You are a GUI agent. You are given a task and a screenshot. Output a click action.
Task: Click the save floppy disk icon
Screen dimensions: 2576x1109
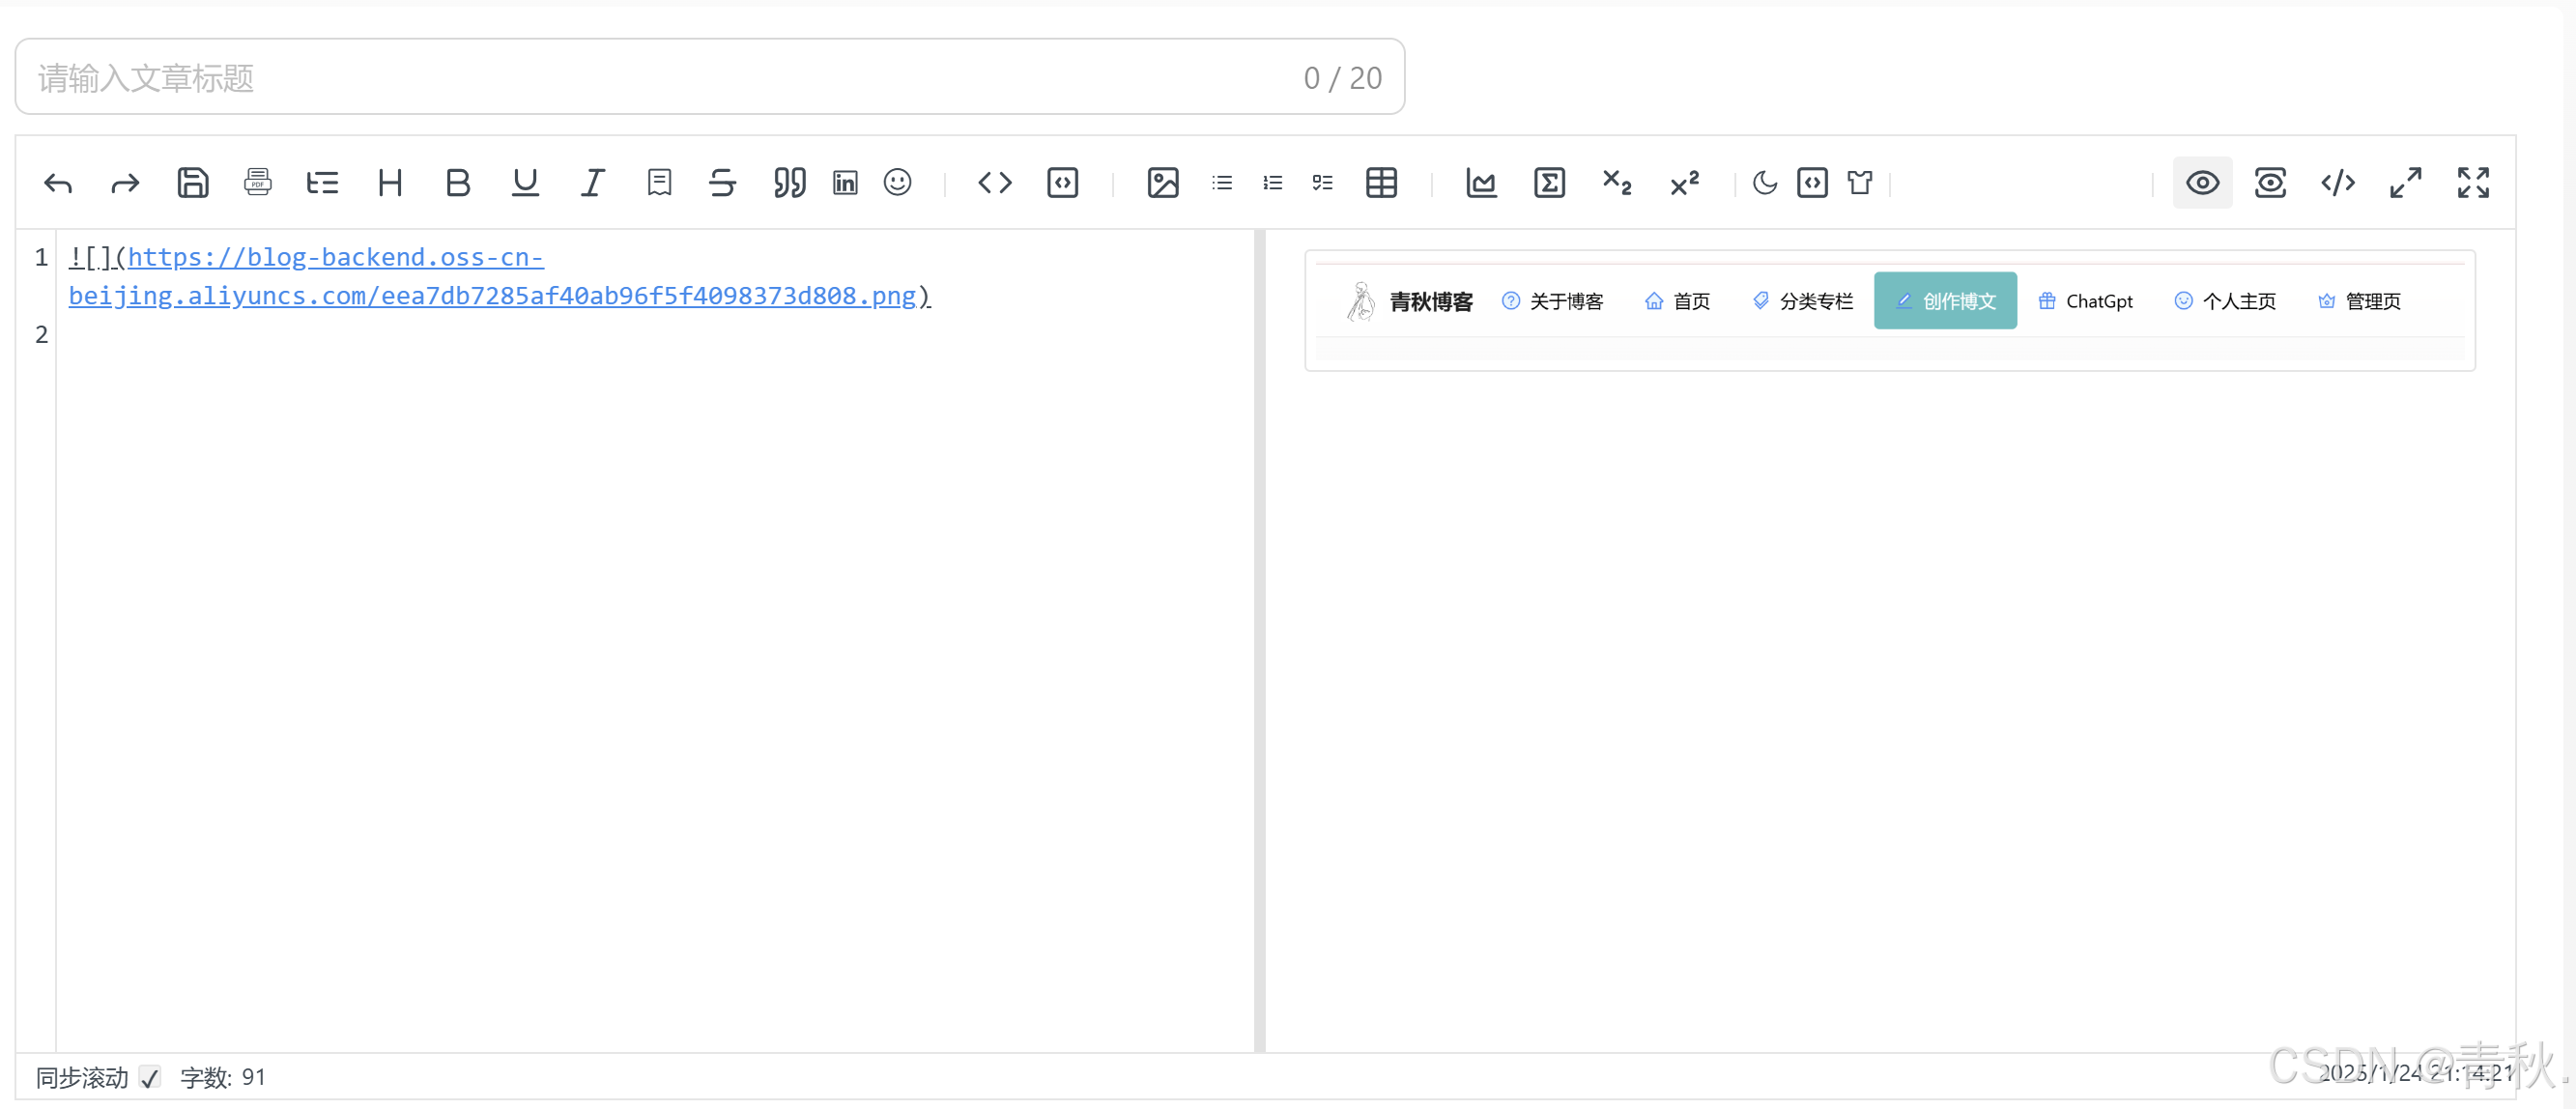[x=192, y=183]
